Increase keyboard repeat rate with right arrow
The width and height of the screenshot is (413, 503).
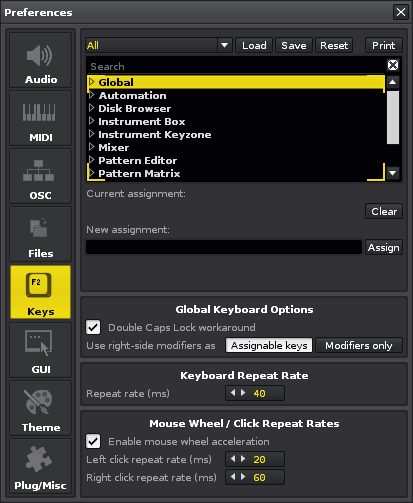point(243,393)
